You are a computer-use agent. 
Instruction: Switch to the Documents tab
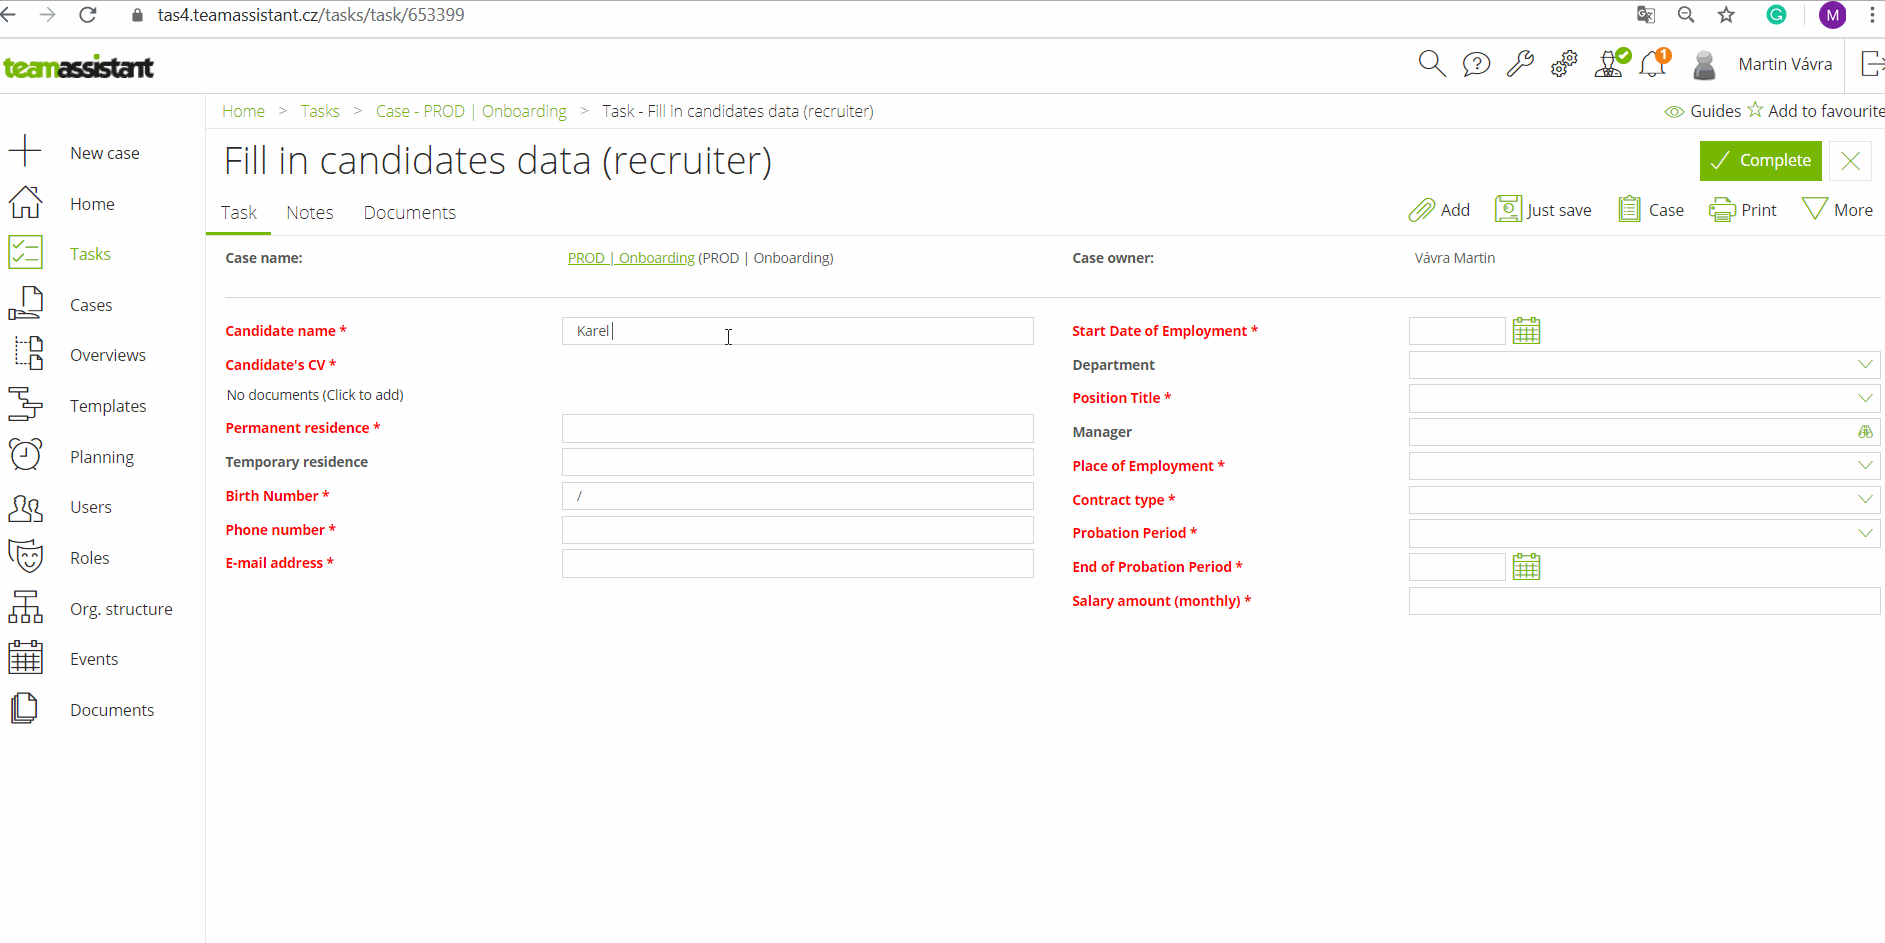click(410, 213)
